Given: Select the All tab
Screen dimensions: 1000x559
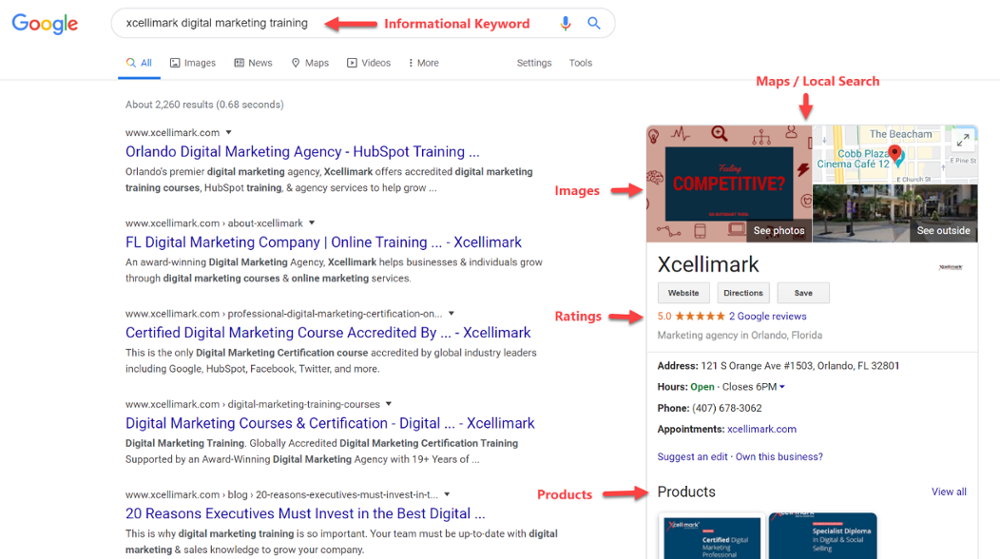Looking at the screenshot, I should pos(139,63).
